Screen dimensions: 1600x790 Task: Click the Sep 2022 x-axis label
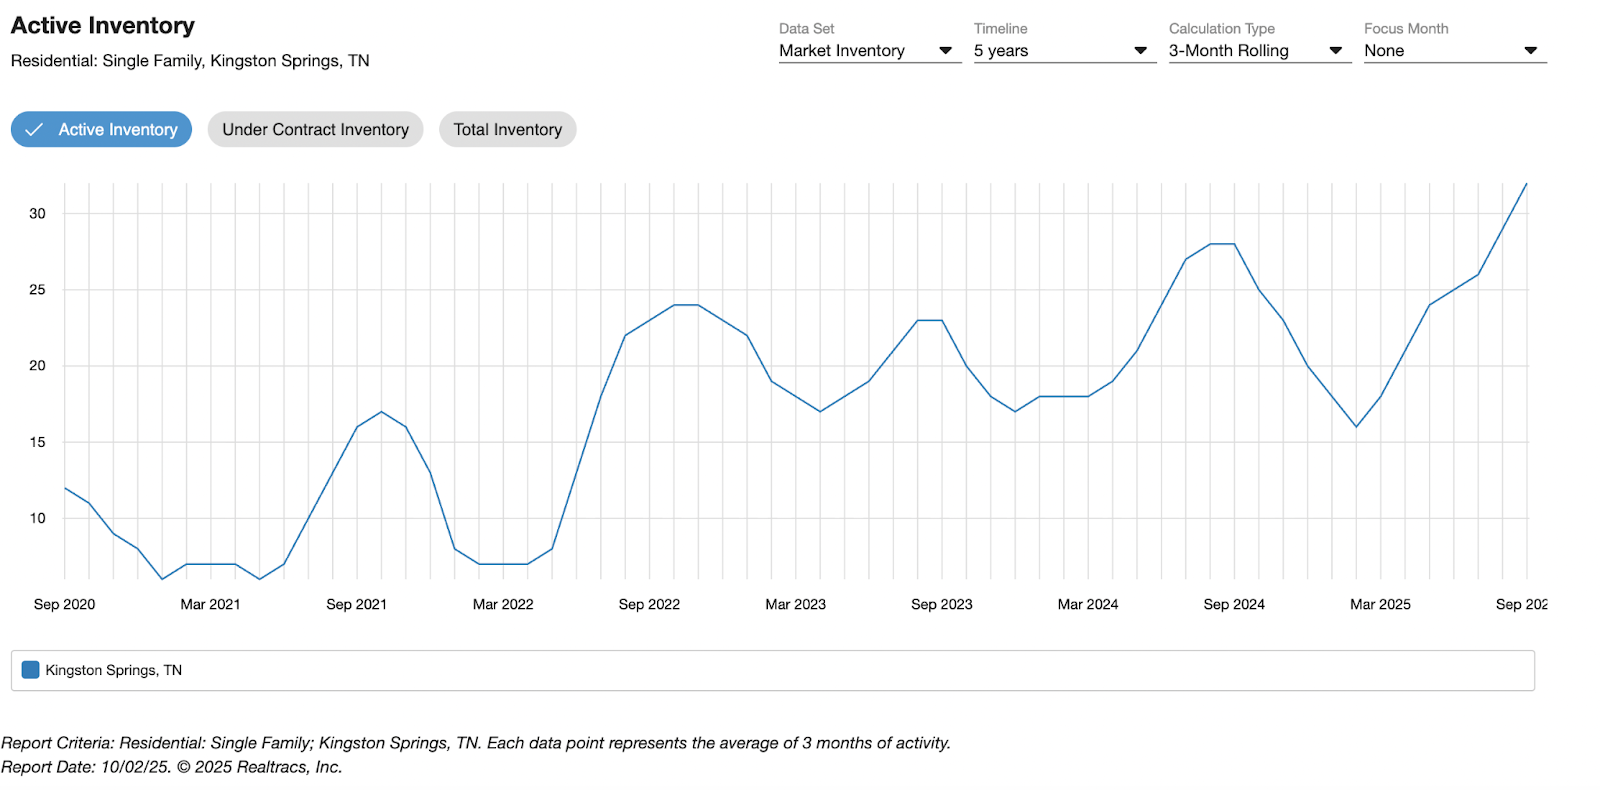pyautogui.click(x=649, y=604)
